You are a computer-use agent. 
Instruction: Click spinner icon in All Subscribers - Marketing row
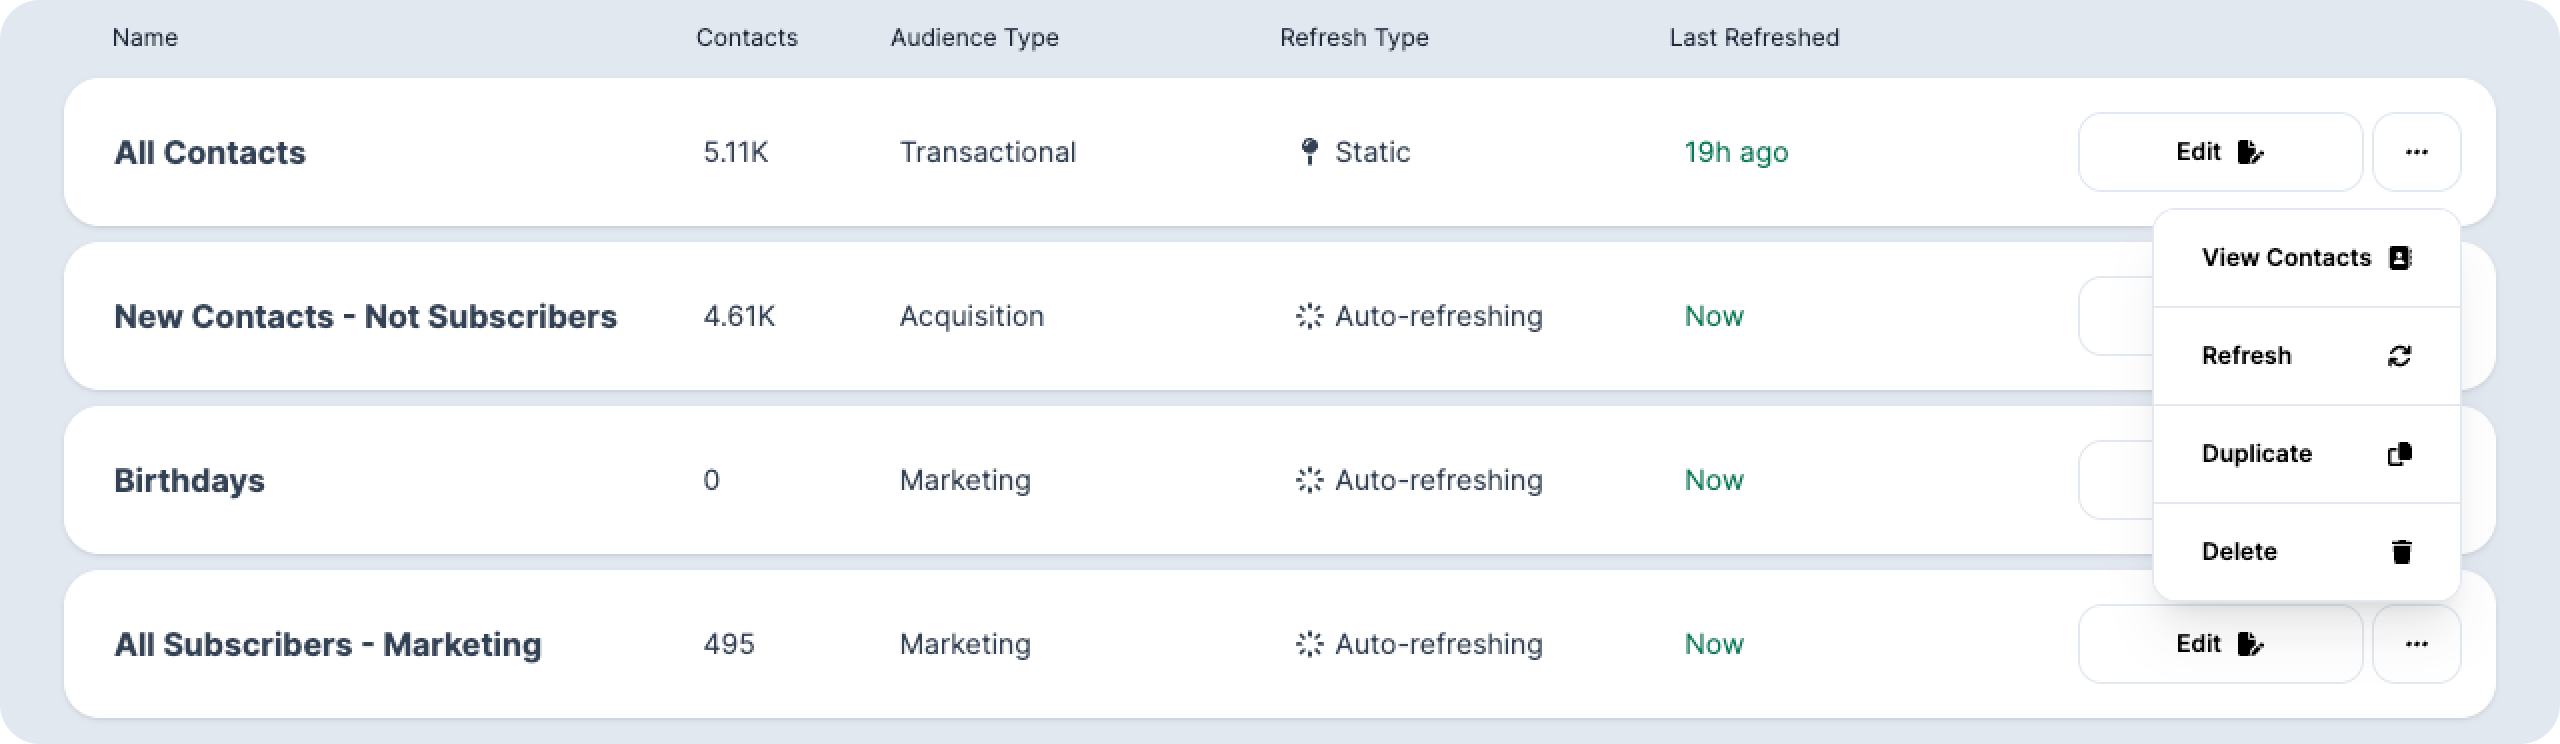point(1309,644)
